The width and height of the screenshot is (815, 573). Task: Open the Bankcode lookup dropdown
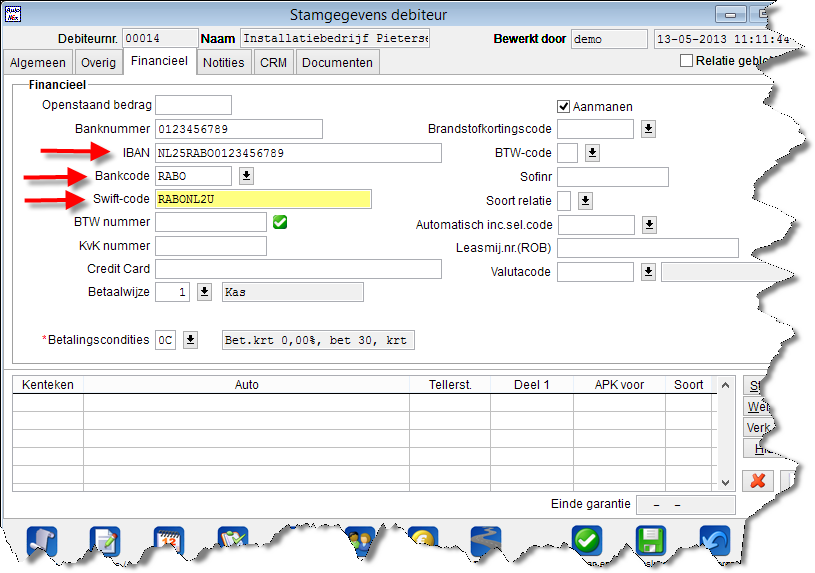[x=246, y=176]
